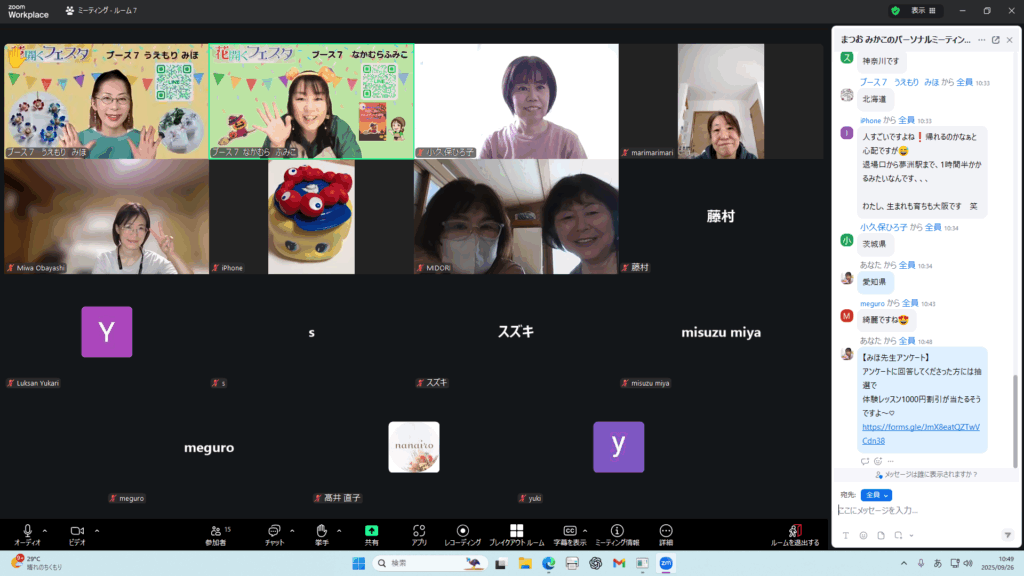The image size is (1024, 576).
Task: Expand the audio options arrow beside オーディオ
Action: click(45, 530)
